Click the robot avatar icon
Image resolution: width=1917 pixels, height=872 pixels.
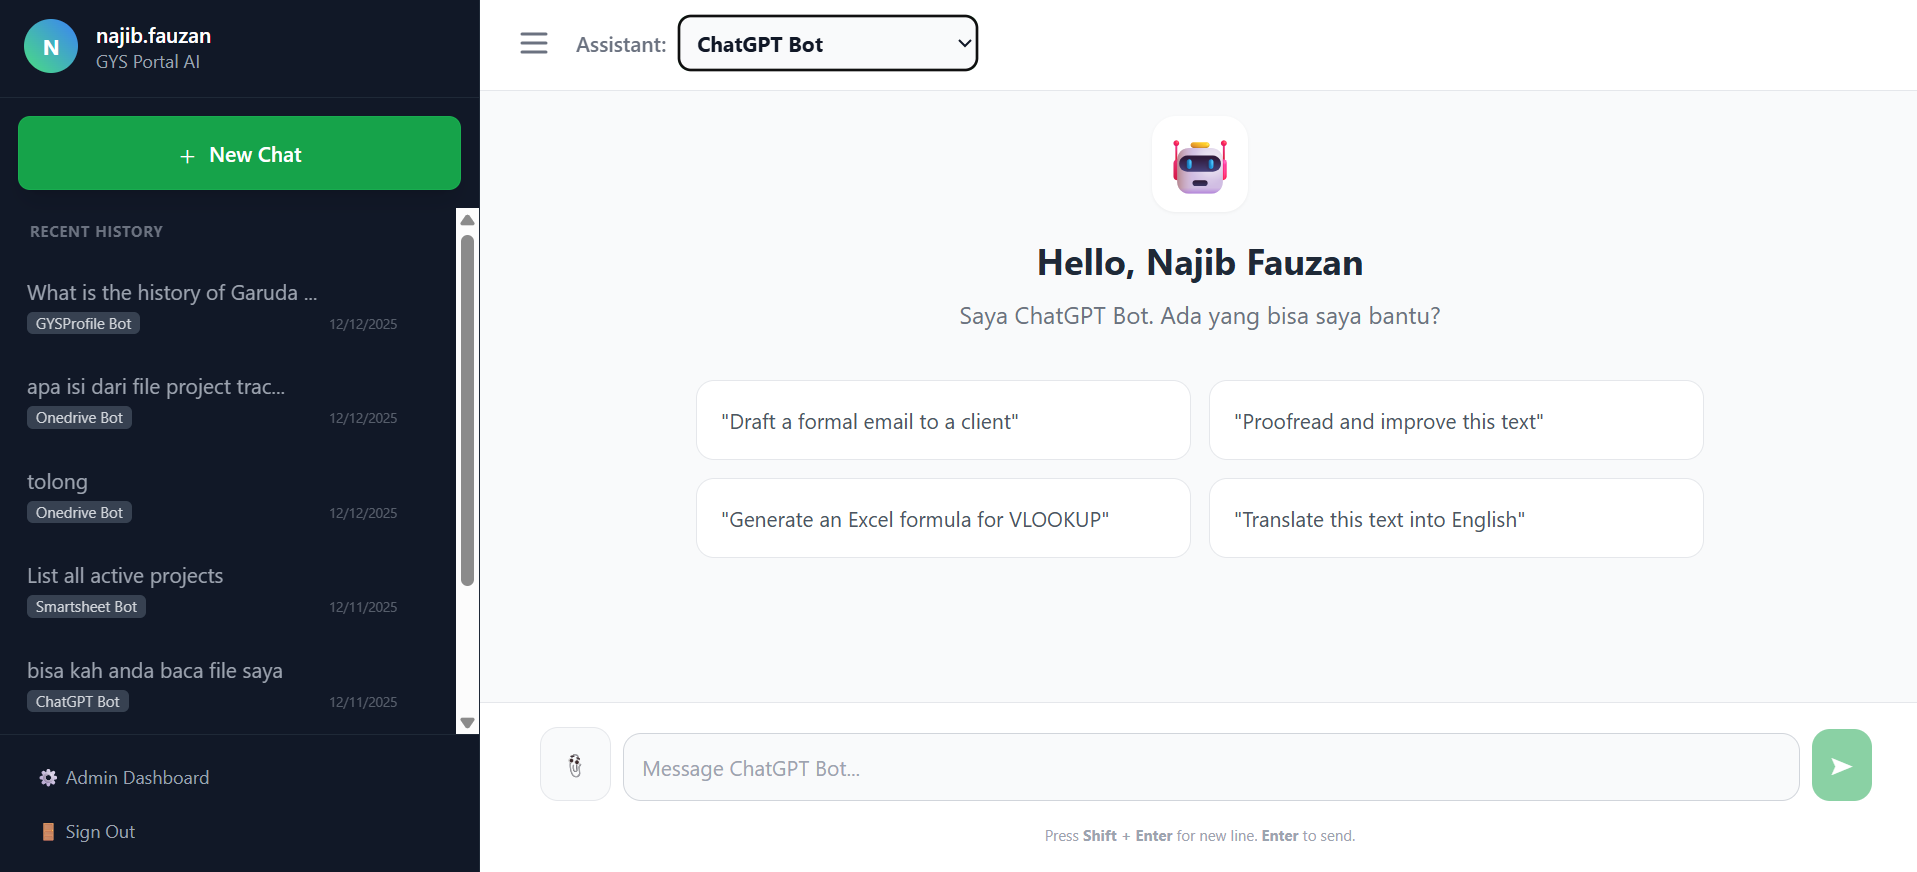point(1199,165)
